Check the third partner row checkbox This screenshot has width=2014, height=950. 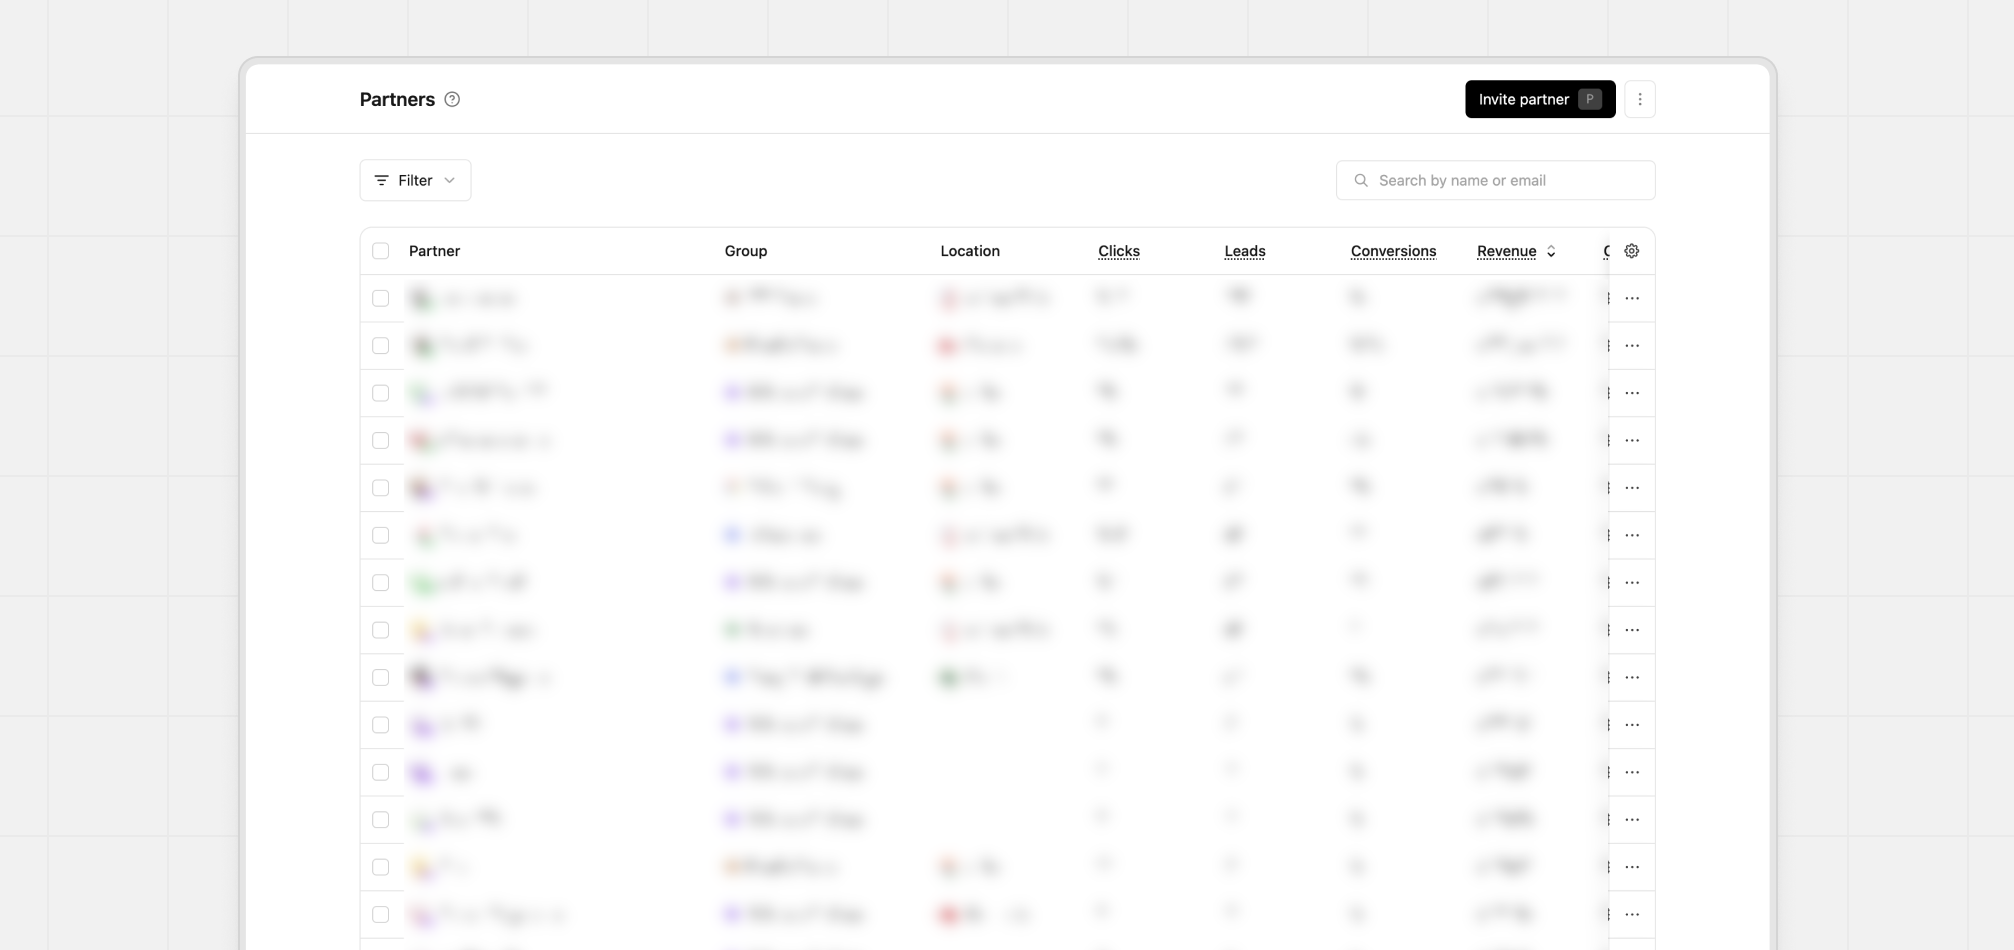(380, 393)
